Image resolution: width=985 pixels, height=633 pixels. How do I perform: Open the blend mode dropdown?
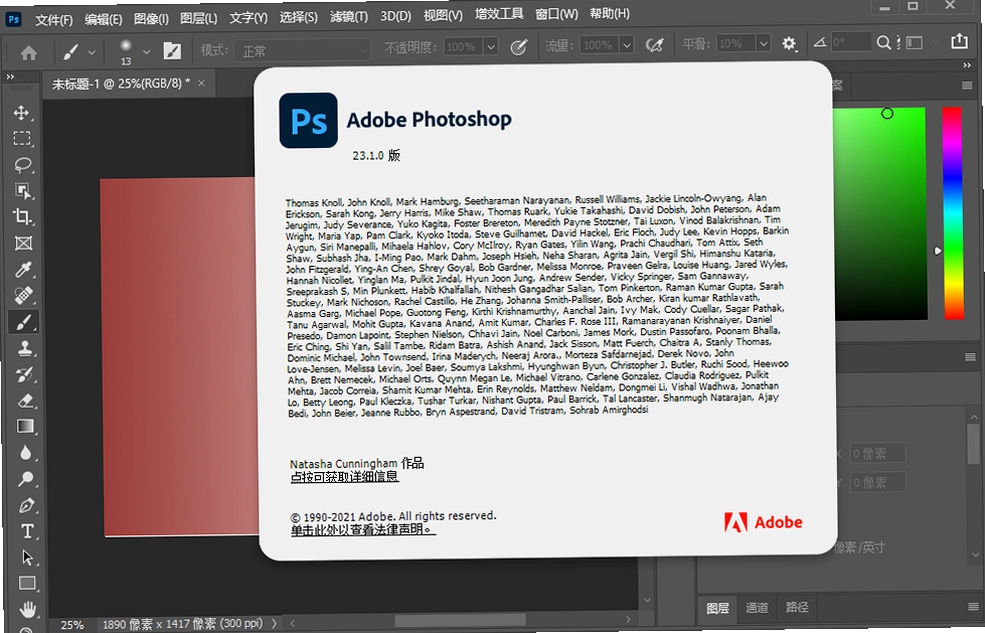click(302, 50)
